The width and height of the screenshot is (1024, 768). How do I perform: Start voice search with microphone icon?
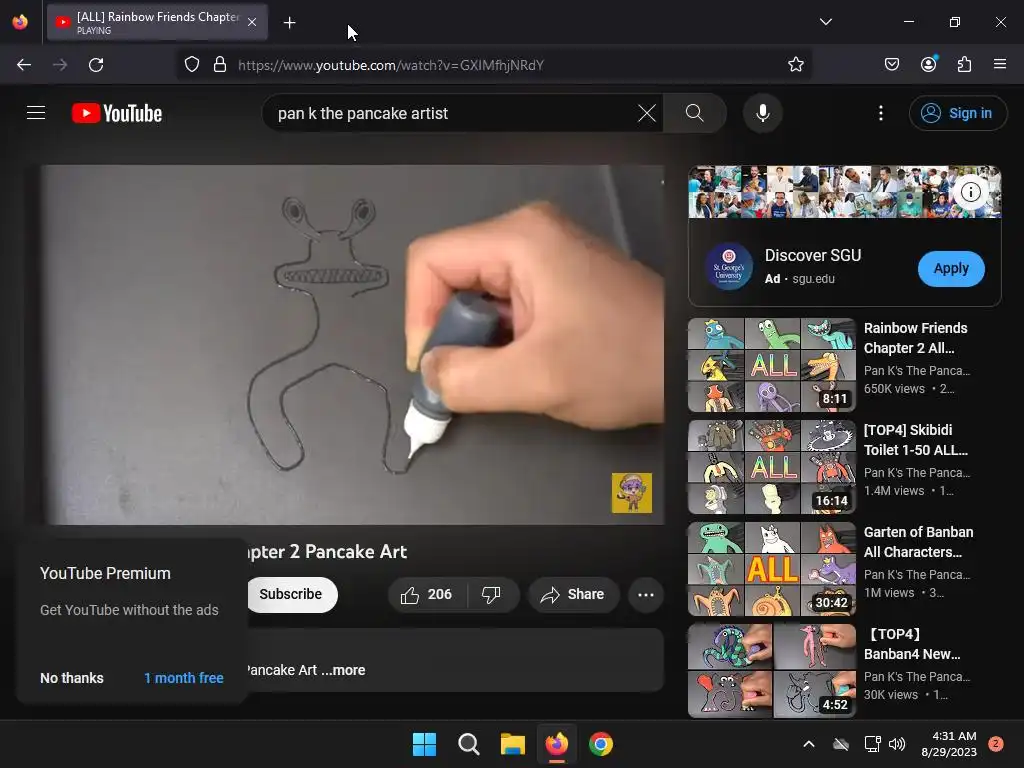tap(762, 113)
